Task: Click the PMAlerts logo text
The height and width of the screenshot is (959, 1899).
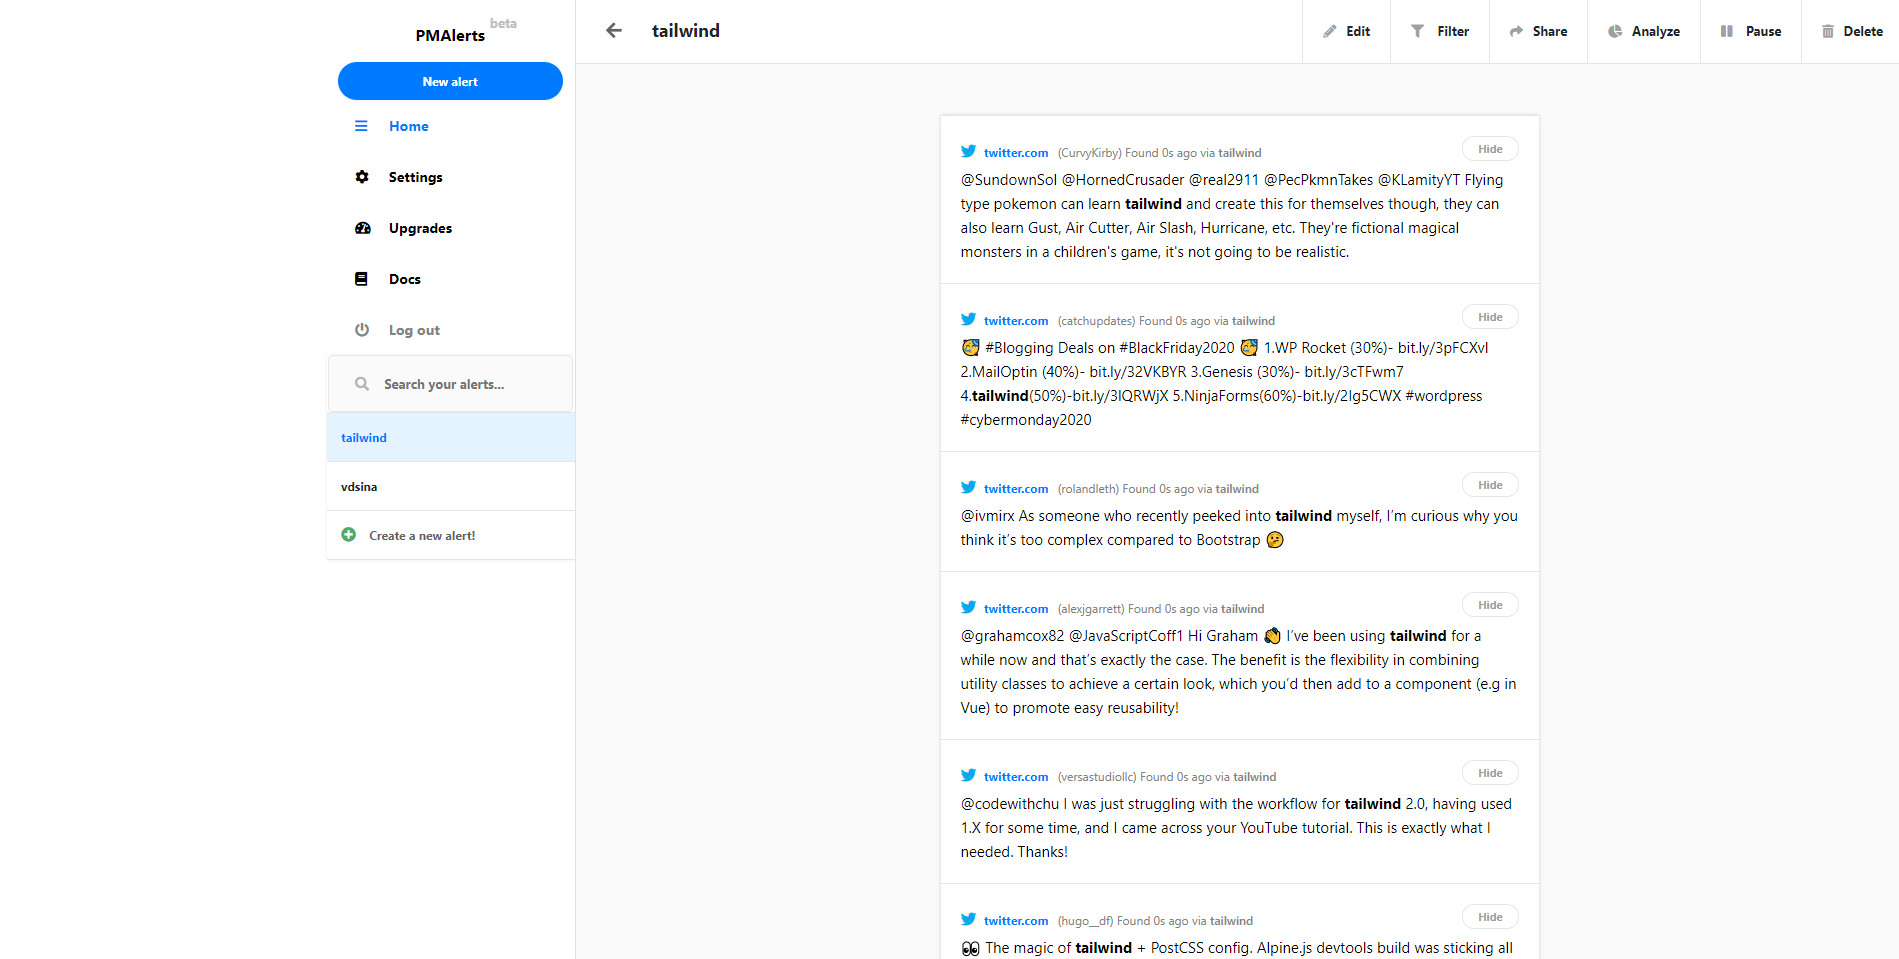Action: [x=450, y=35]
